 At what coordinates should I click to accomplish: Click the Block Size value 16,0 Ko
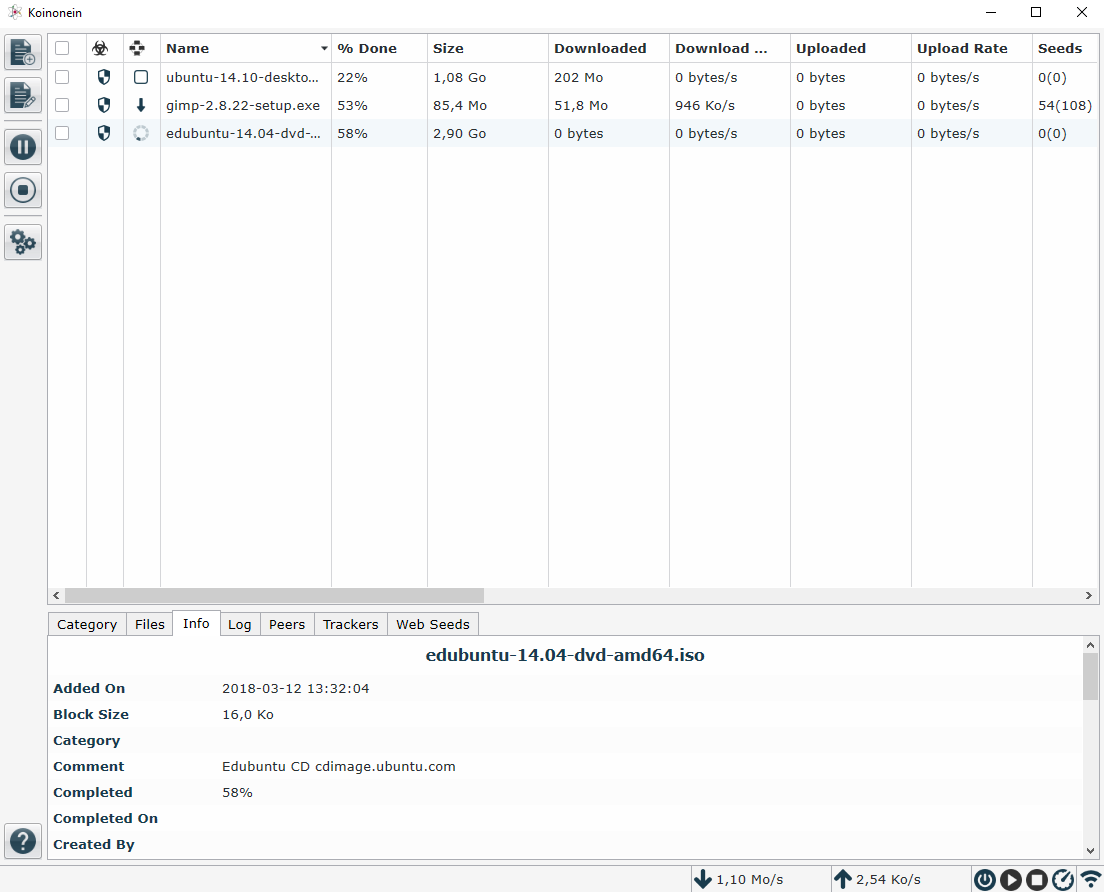point(248,715)
